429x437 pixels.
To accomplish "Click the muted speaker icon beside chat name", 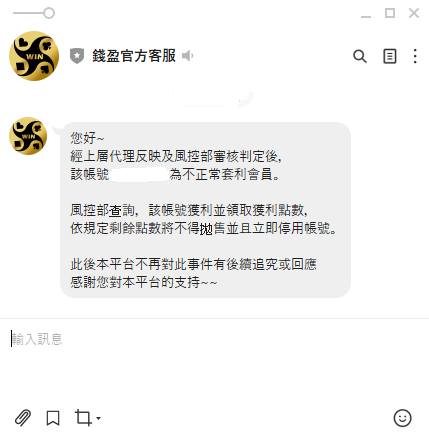I will pos(187,56).
